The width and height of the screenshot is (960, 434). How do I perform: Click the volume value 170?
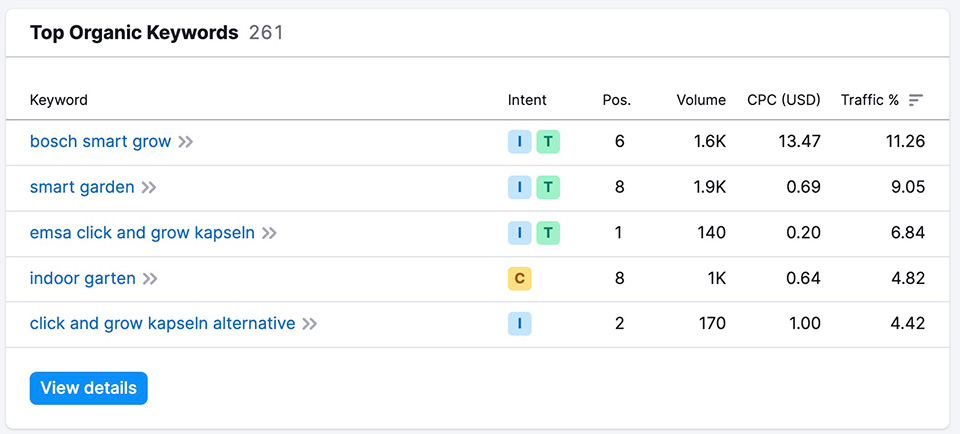tap(712, 323)
